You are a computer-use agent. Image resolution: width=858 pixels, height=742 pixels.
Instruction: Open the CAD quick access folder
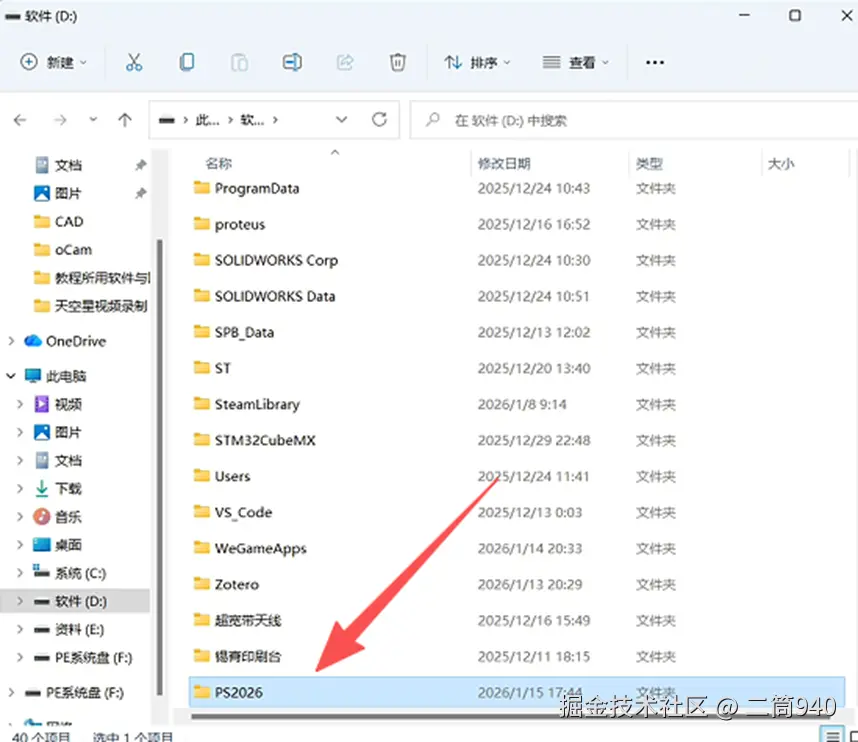pos(69,222)
